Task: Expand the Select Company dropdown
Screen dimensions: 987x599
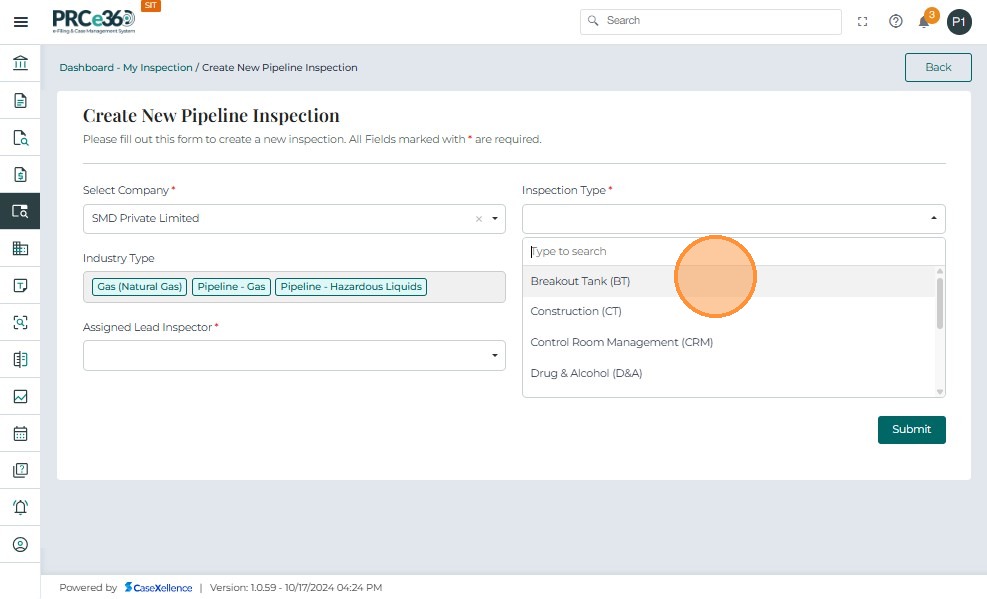Action: pos(494,219)
